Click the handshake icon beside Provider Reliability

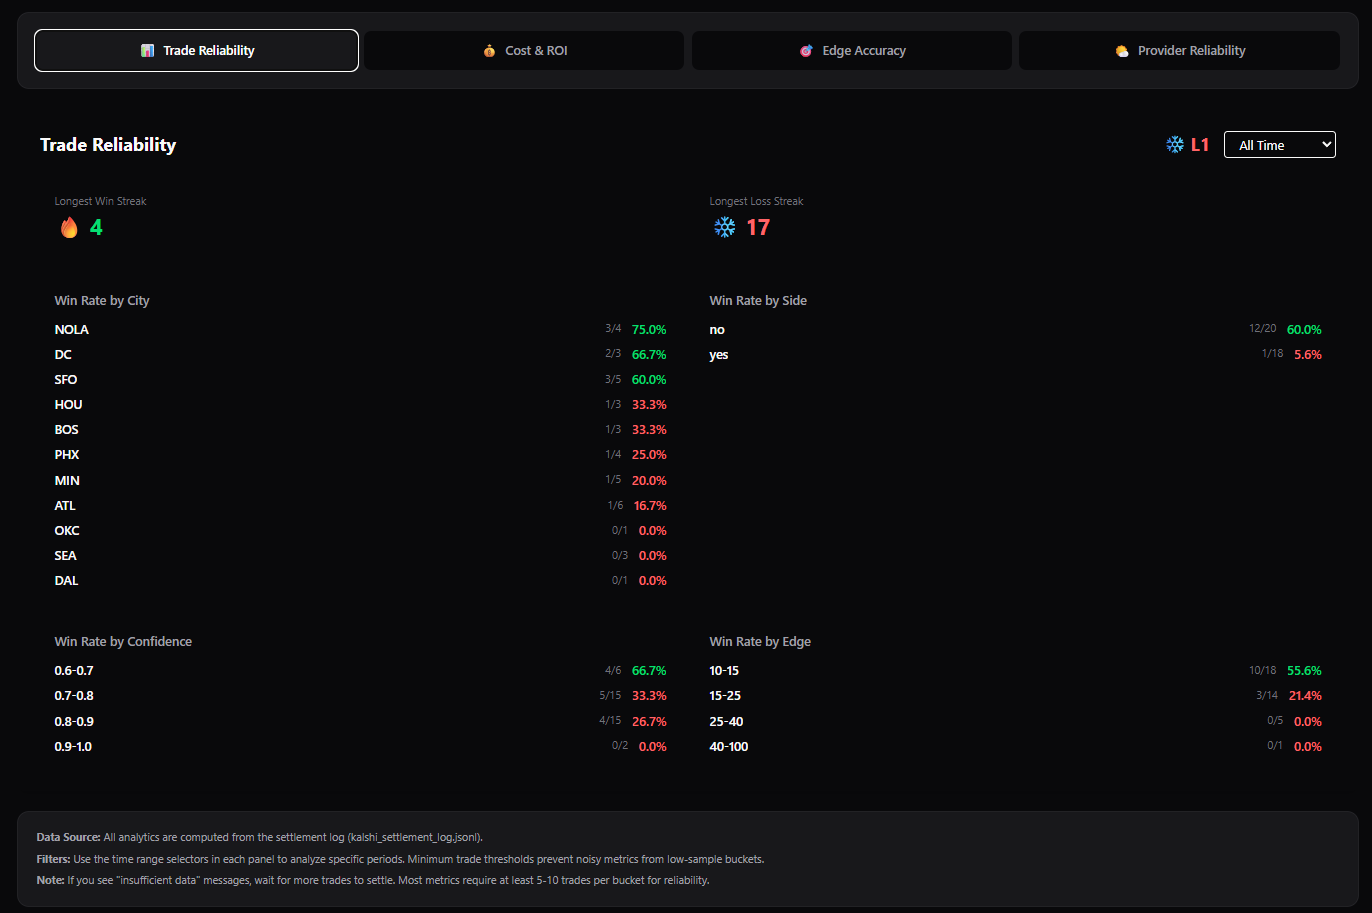click(x=1121, y=50)
